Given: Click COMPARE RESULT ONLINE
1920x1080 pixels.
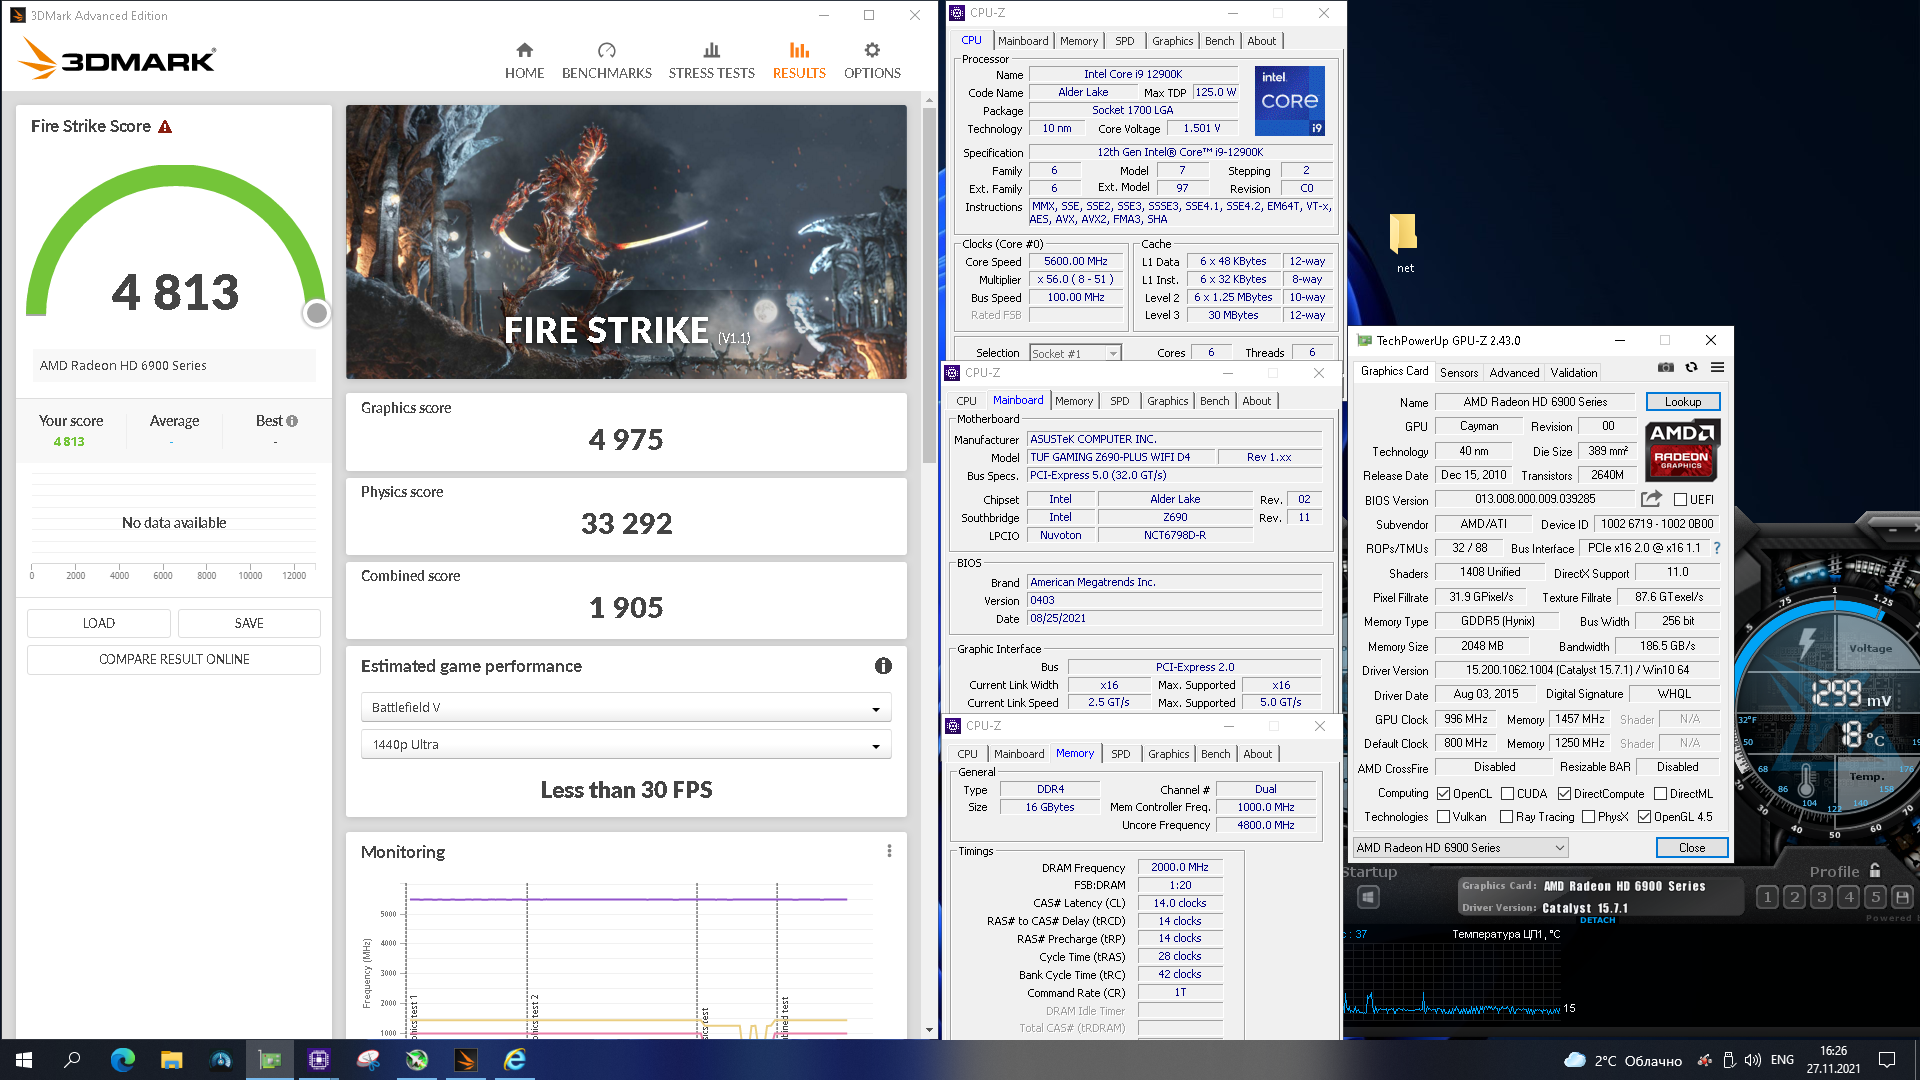Looking at the screenshot, I should [x=174, y=659].
